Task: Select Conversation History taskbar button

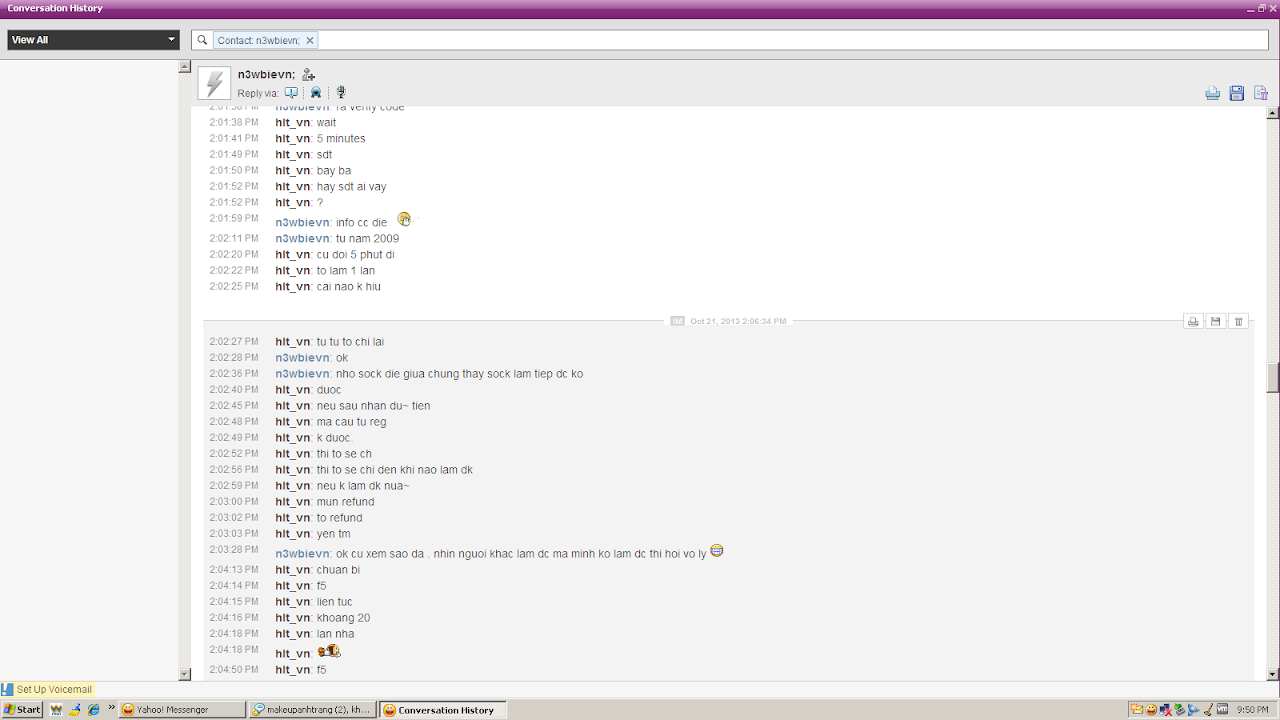Action: [443, 709]
